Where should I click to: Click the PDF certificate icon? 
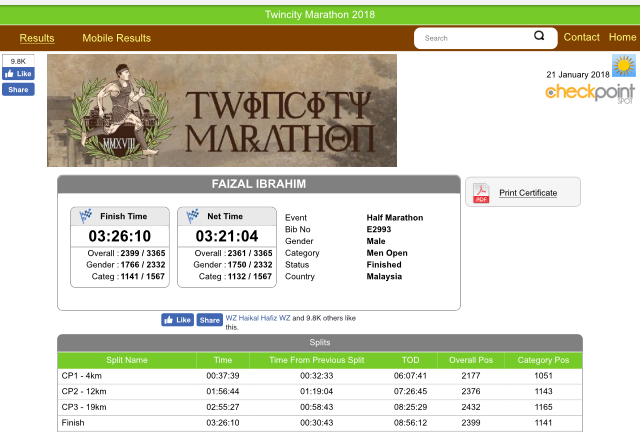(481, 193)
